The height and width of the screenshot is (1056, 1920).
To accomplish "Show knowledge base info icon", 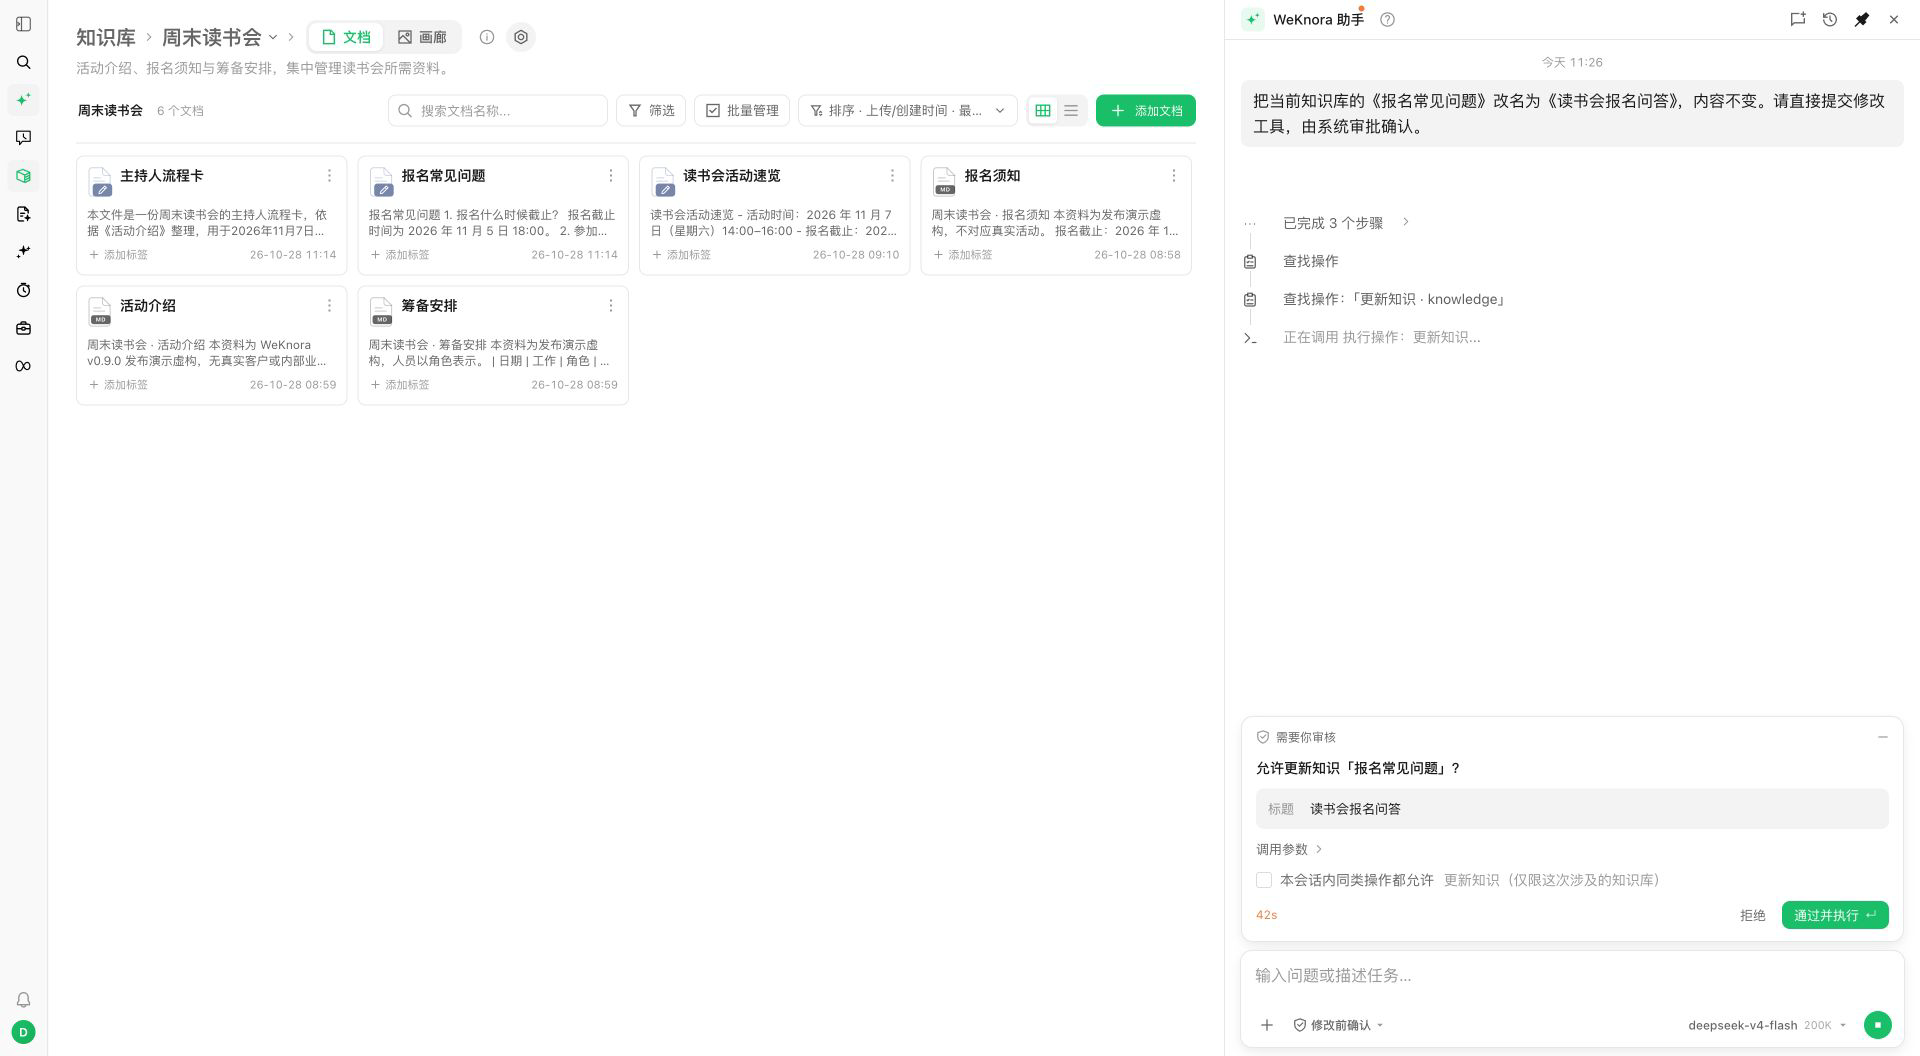I will (x=487, y=37).
